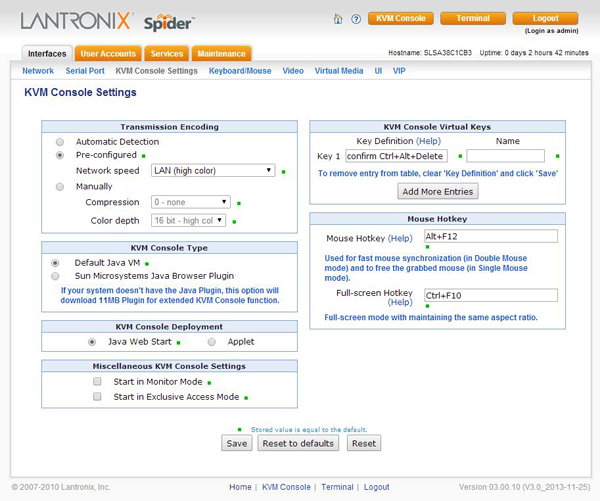Click the question mark help icon

click(x=356, y=19)
